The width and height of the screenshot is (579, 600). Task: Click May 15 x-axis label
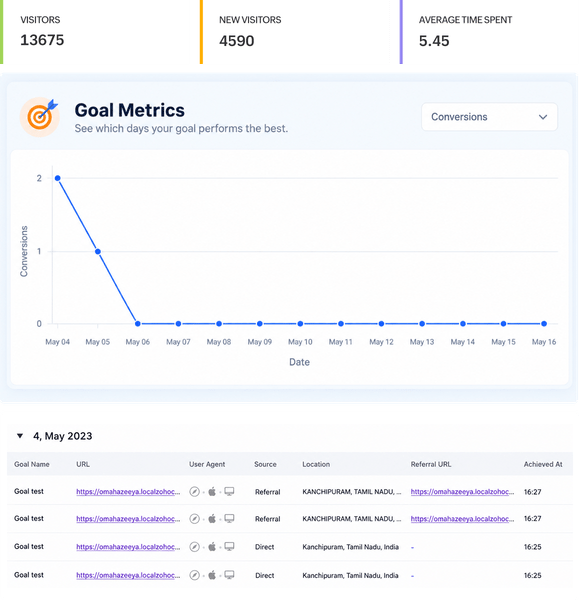[x=503, y=342]
